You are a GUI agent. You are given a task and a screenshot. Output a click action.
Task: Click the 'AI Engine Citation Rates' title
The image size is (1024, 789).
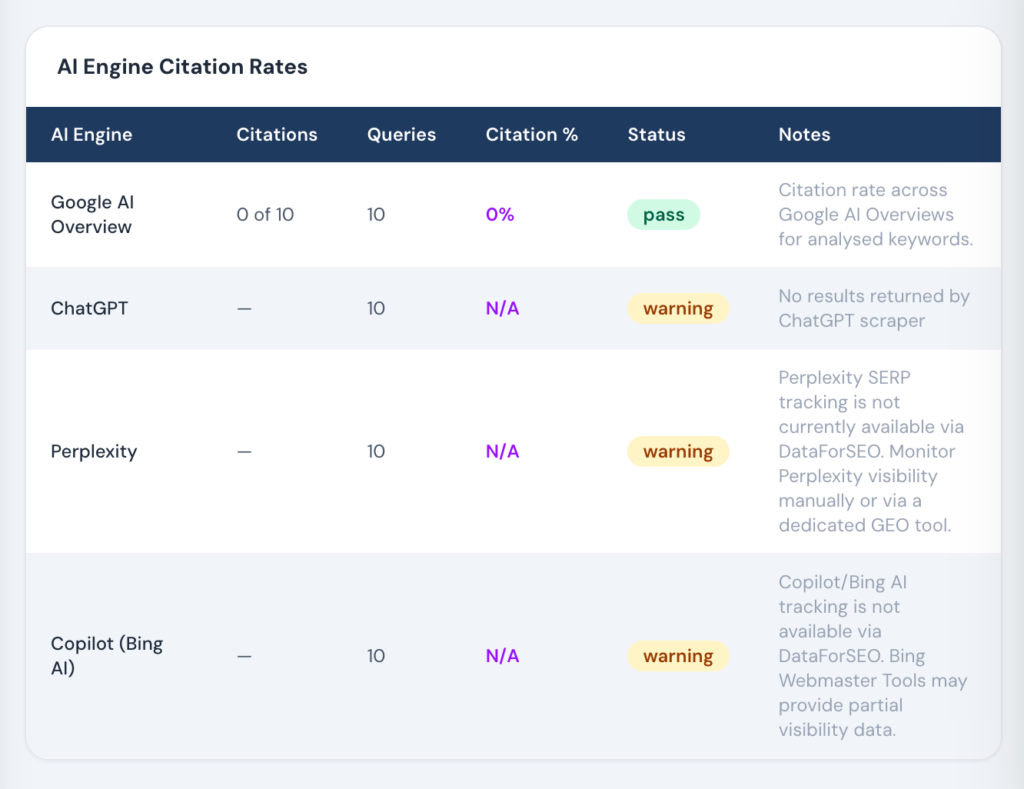coord(182,67)
